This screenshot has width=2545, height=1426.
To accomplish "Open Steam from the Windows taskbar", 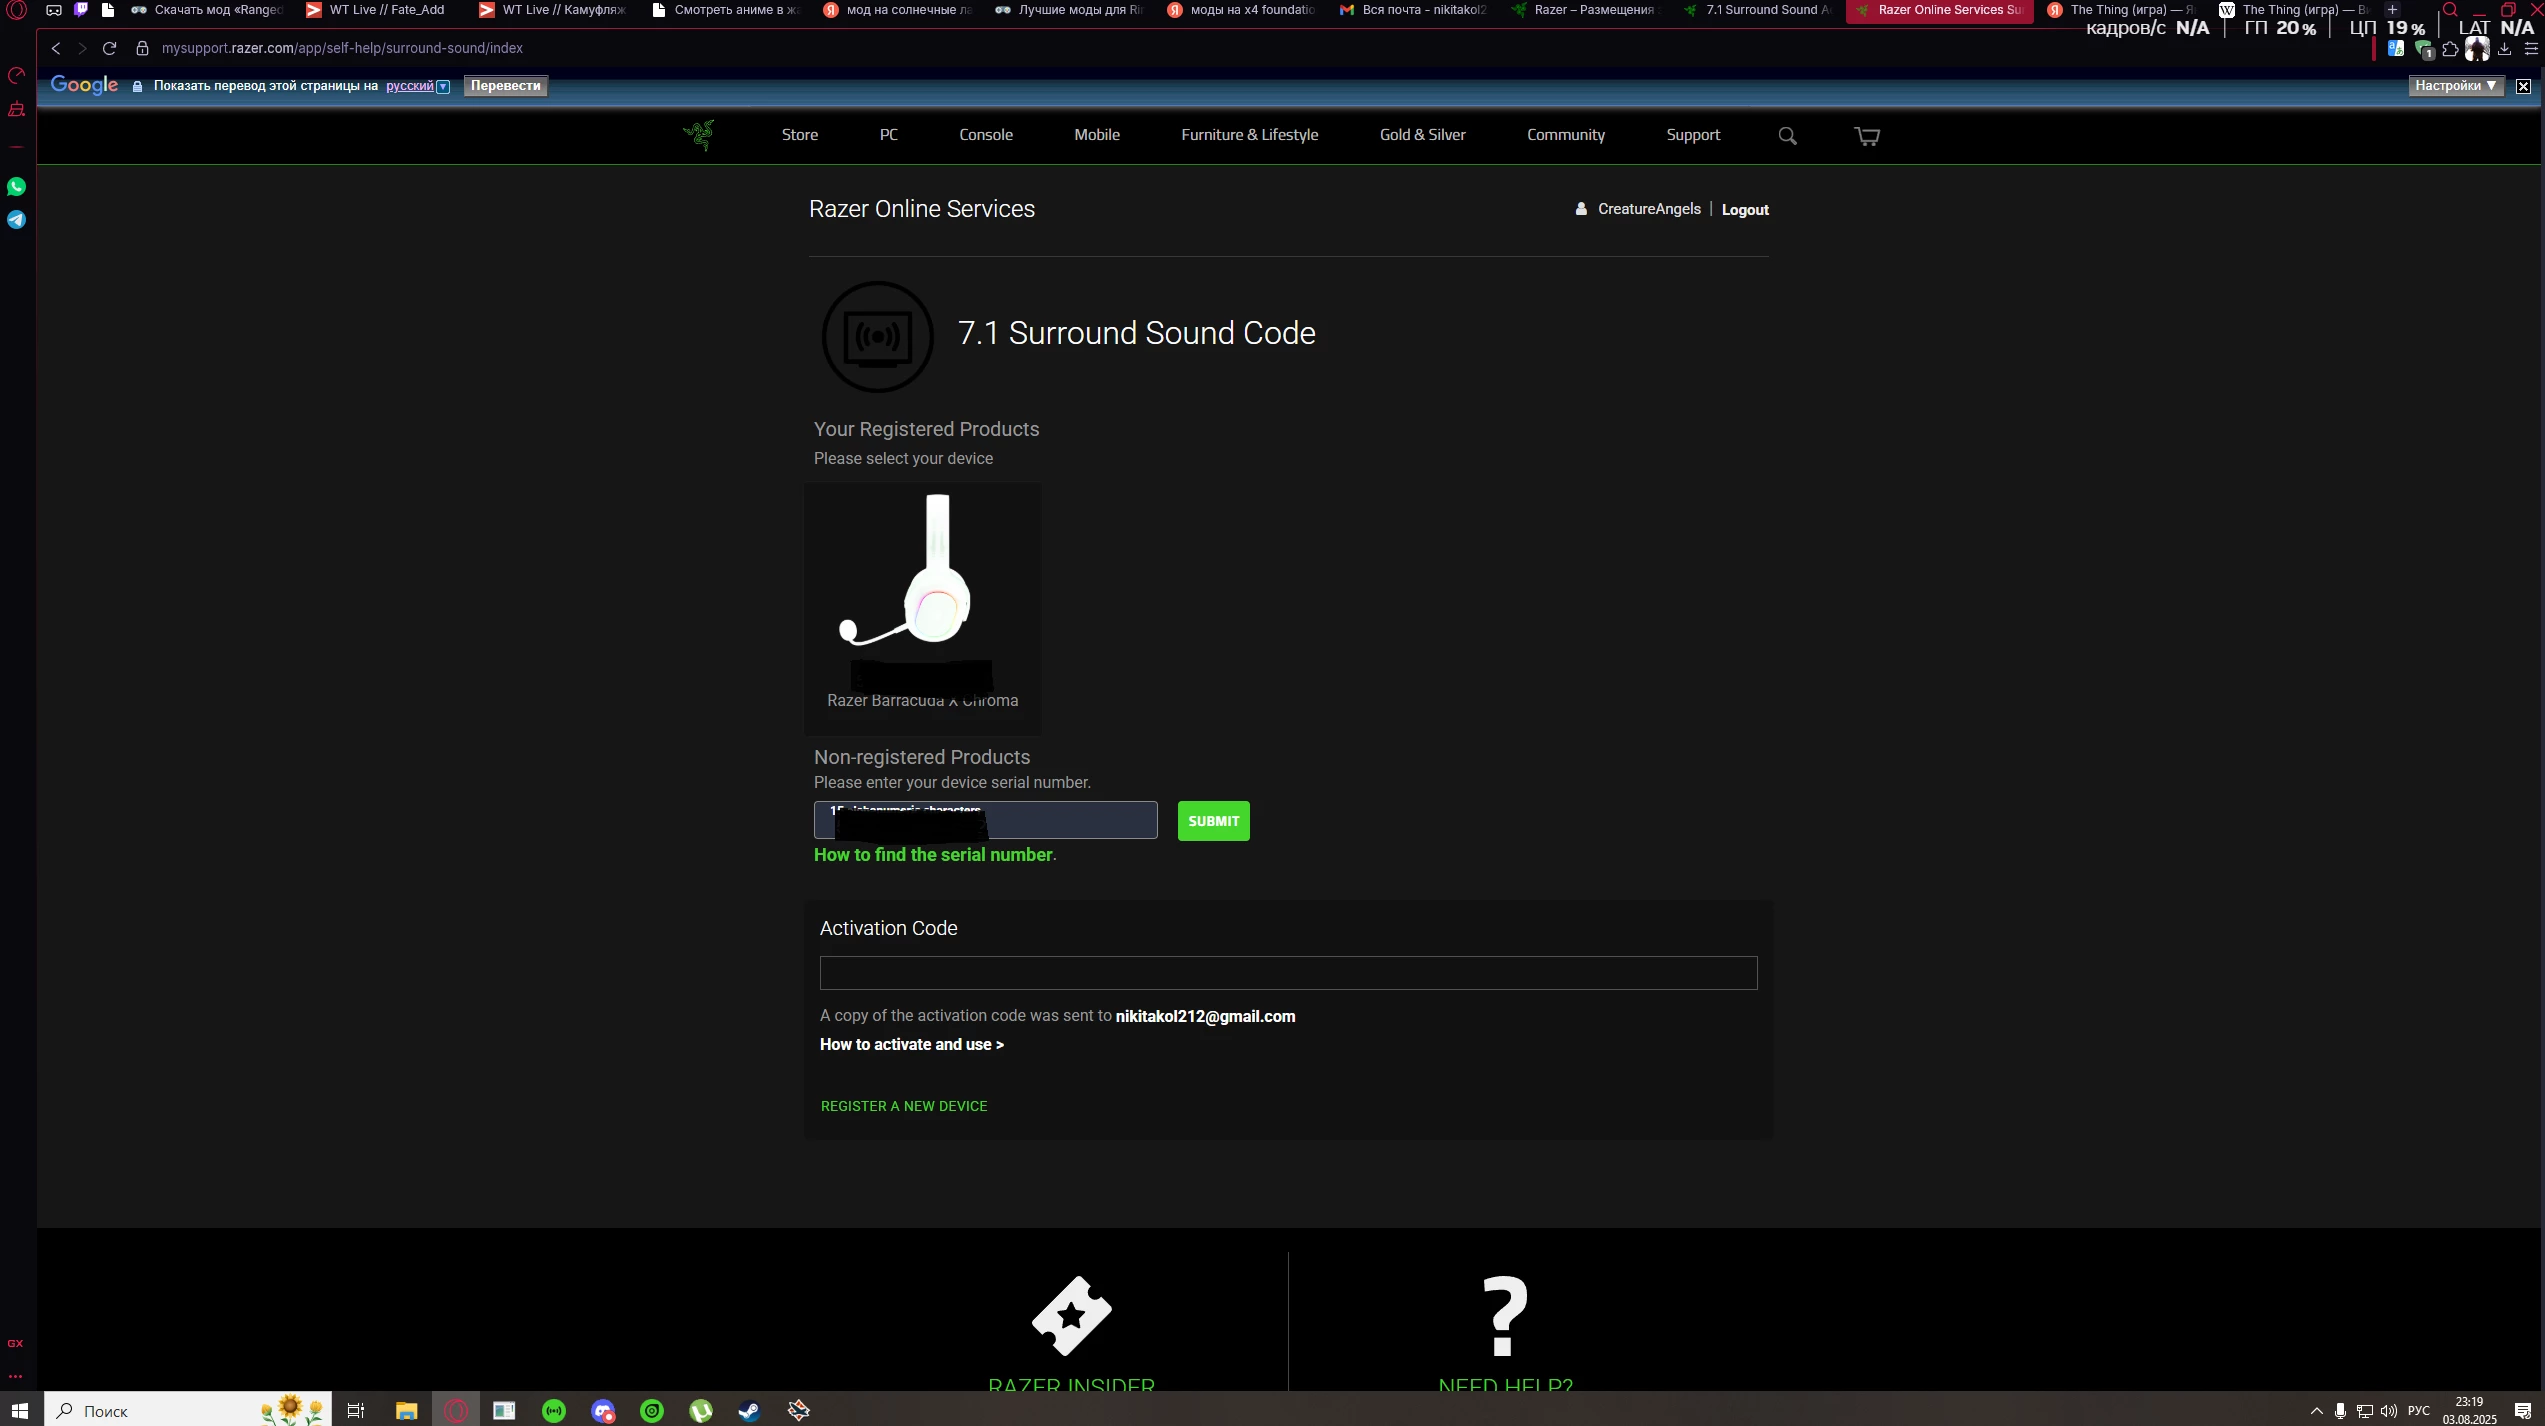I will [749, 1410].
